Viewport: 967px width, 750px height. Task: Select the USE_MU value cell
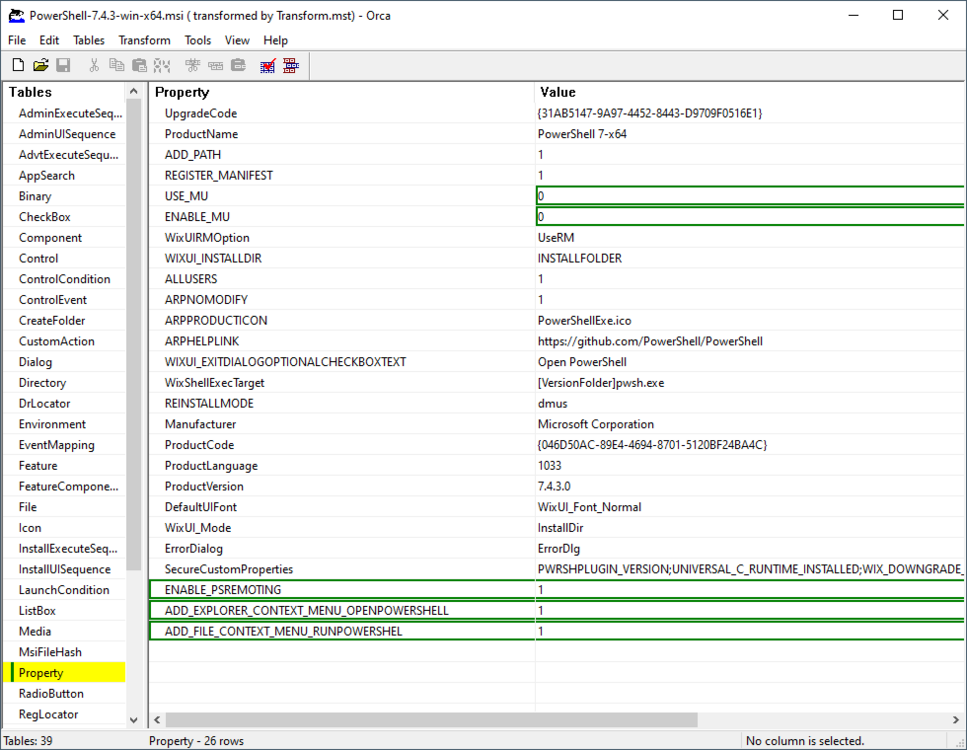click(x=750, y=196)
